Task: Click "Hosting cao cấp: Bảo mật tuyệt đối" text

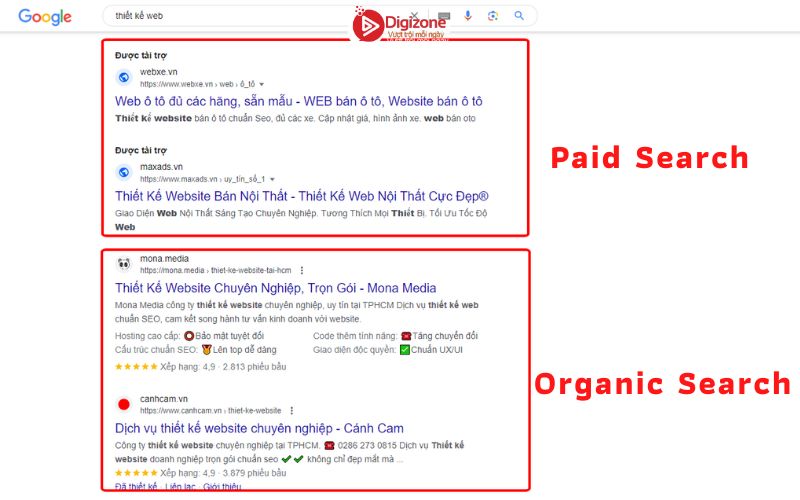Action: click(189, 336)
